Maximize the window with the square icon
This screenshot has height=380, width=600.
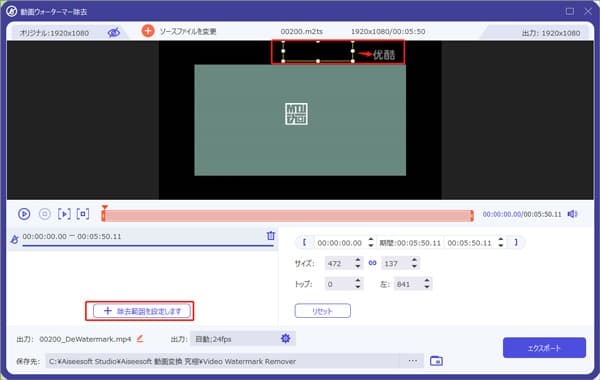click(569, 11)
